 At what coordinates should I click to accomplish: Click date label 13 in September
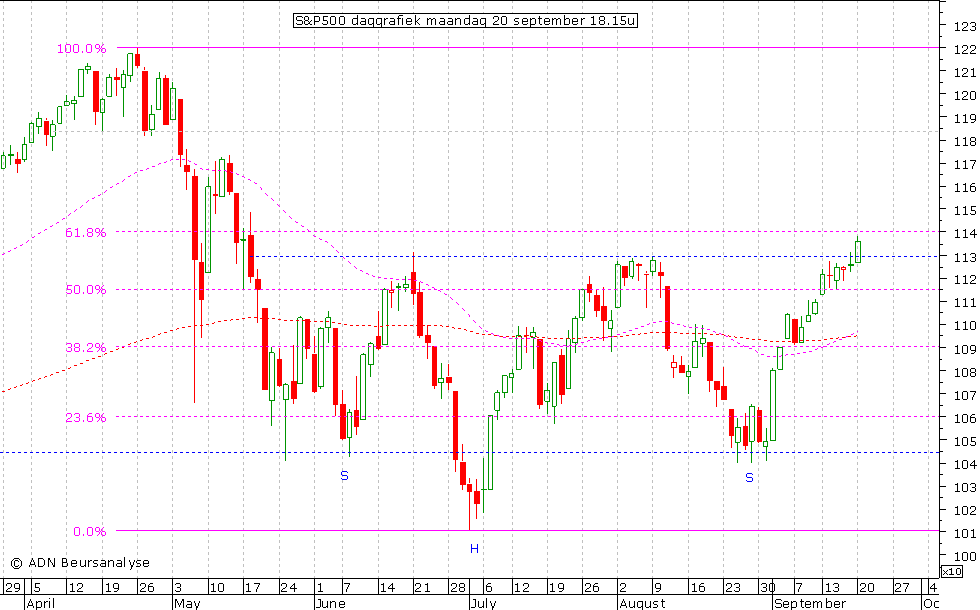coord(832,588)
